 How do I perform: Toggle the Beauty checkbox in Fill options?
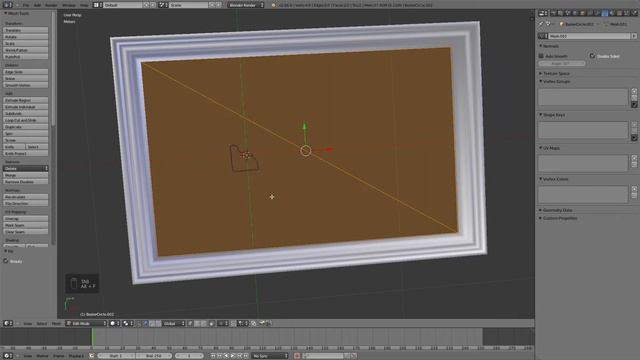[6, 261]
